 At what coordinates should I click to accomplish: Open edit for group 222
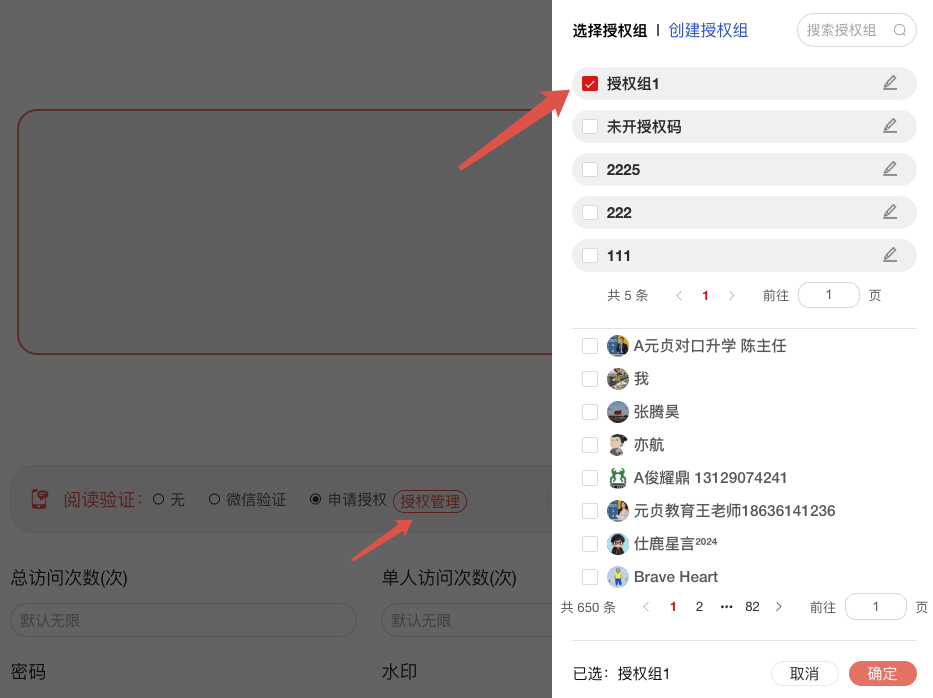890,212
